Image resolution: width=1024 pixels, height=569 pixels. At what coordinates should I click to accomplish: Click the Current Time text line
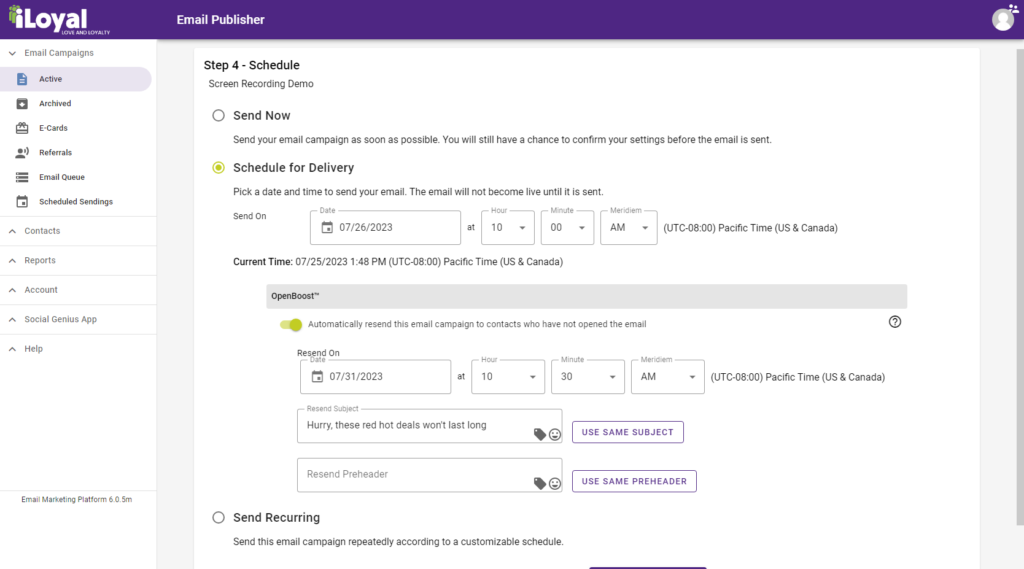398,262
